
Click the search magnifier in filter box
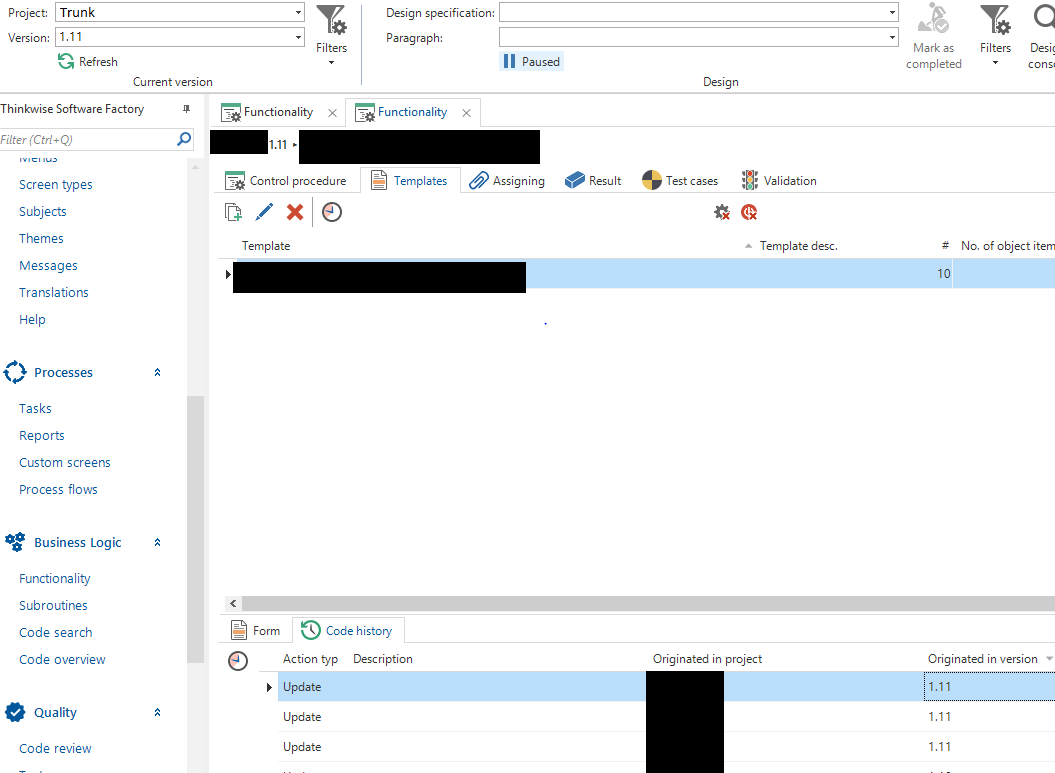[184, 139]
